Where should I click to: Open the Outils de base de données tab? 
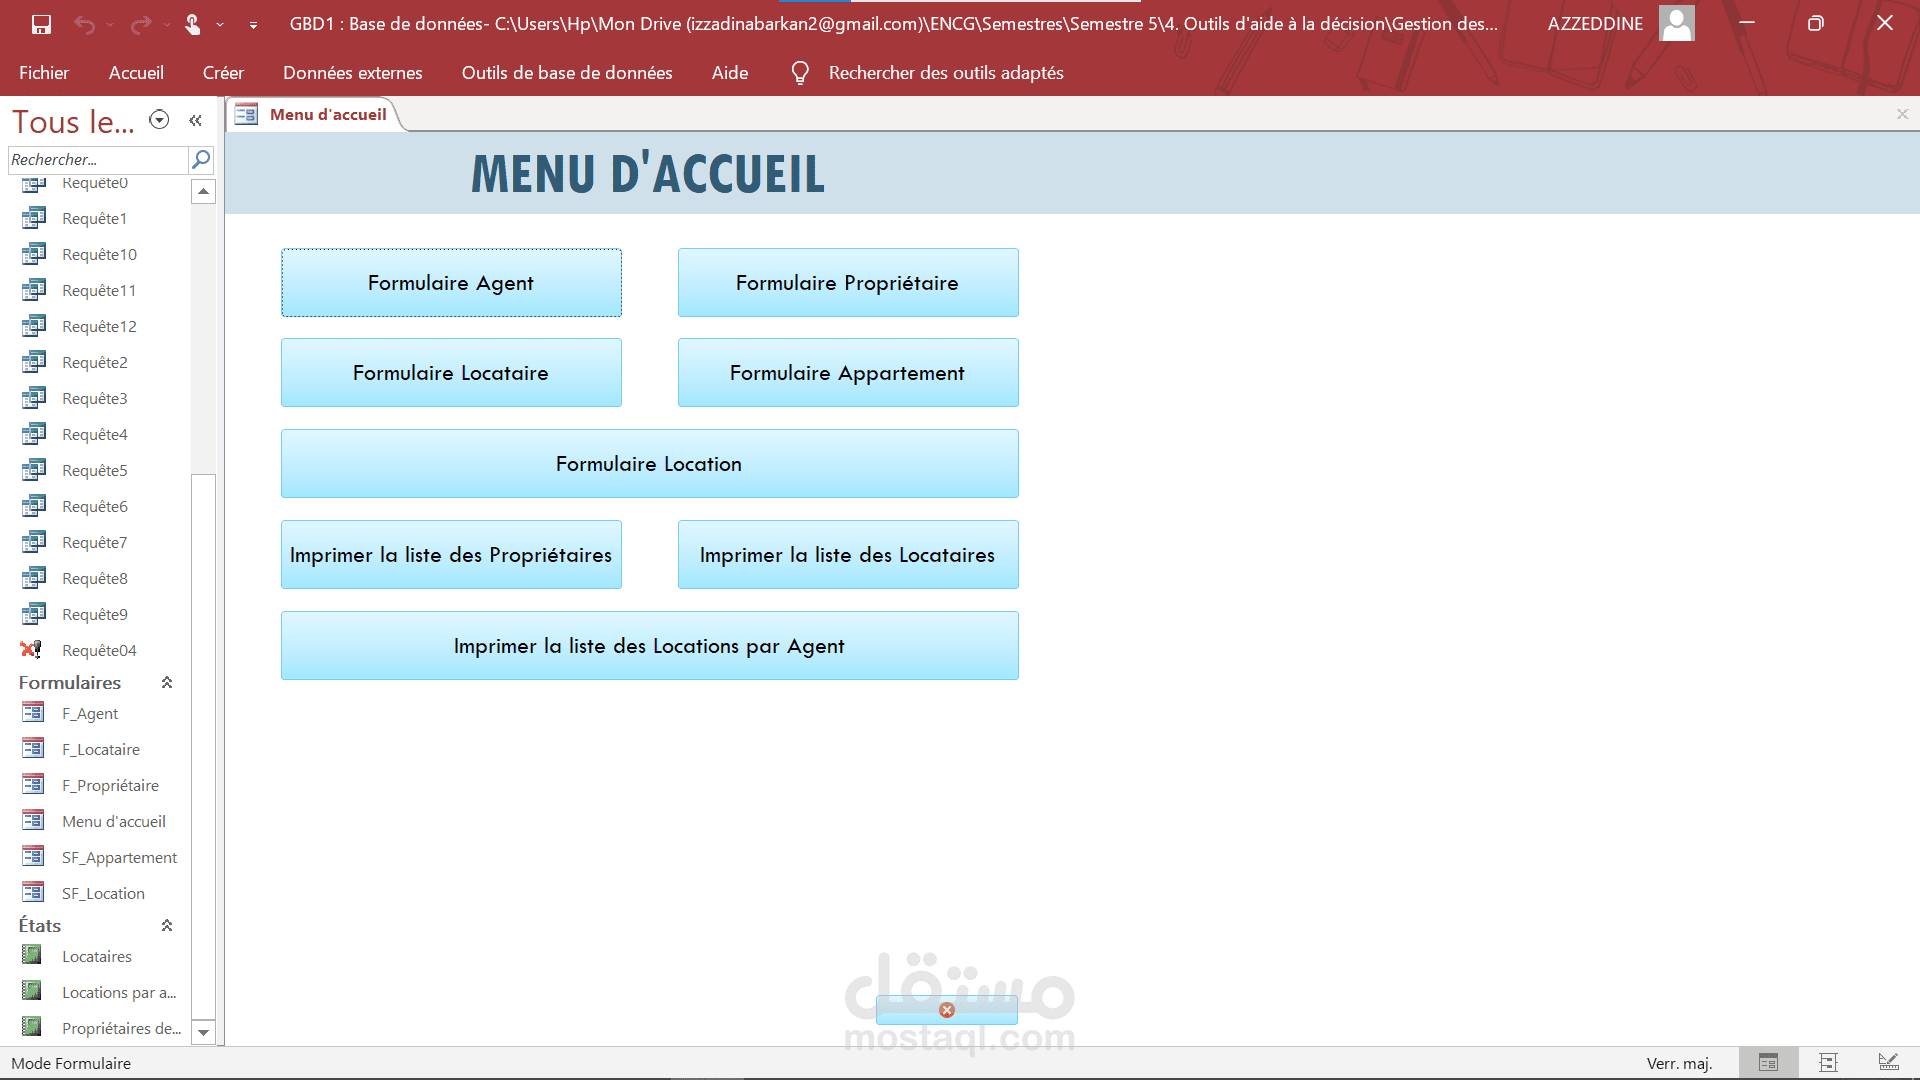point(567,73)
